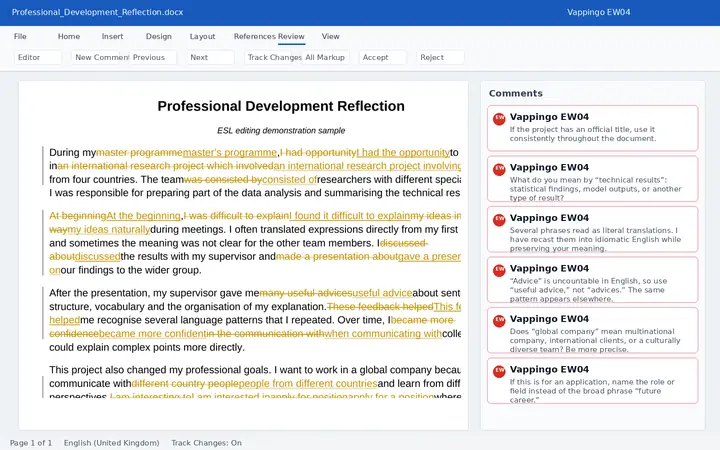Click the inserted text "I had the opportunity"
Screen dimensions: 720x450
tap(403, 152)
